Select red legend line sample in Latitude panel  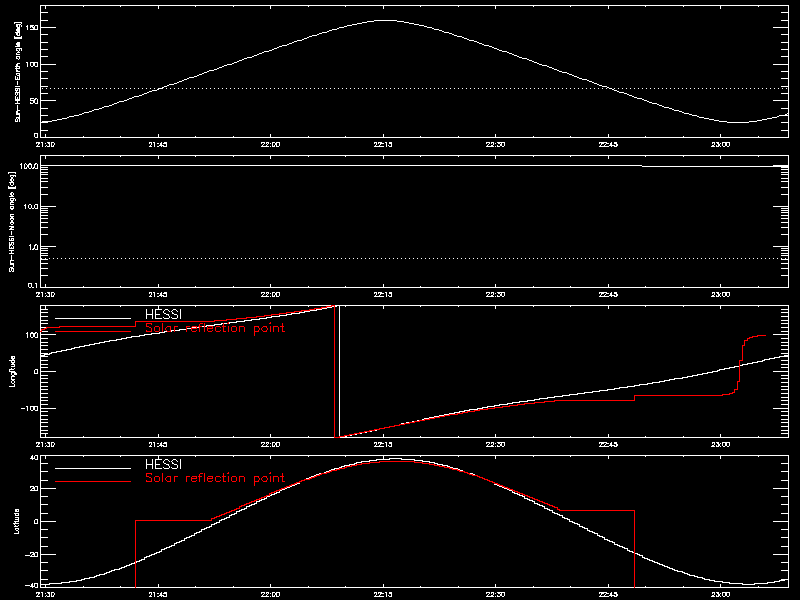(x=93, y=482)
